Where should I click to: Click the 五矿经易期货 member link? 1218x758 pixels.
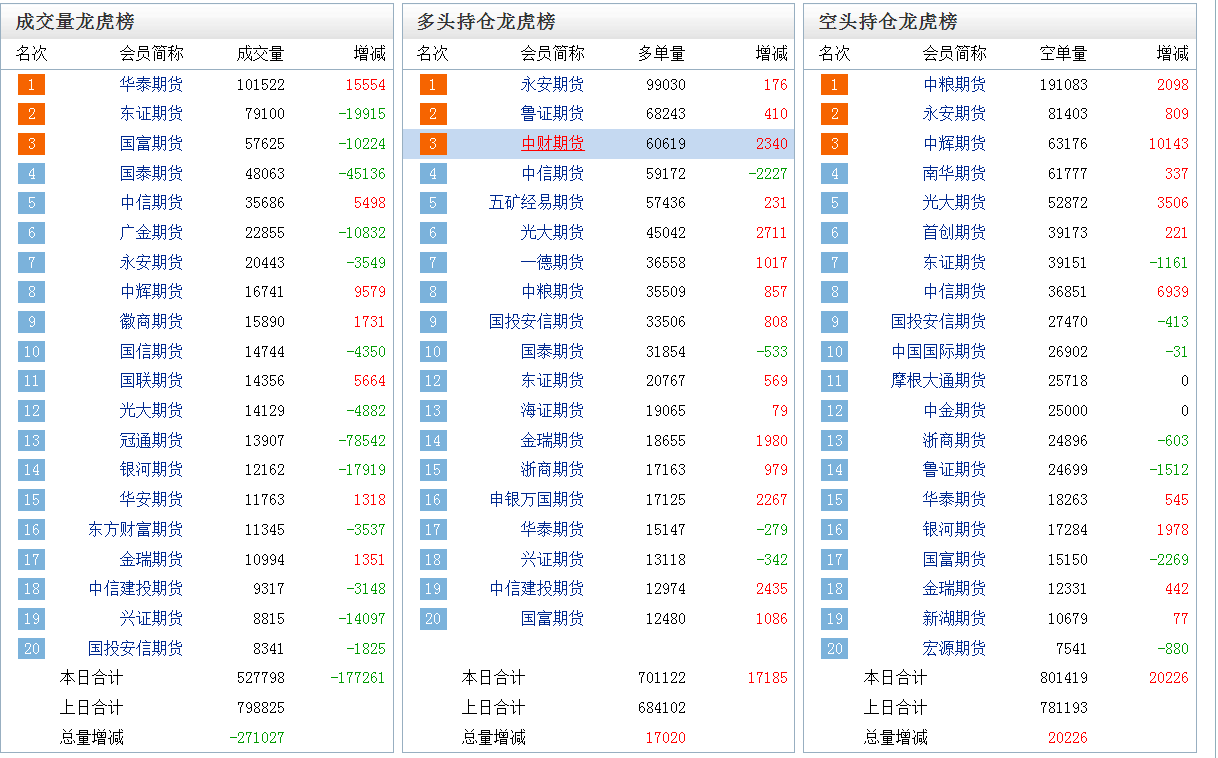click(536, 203)
